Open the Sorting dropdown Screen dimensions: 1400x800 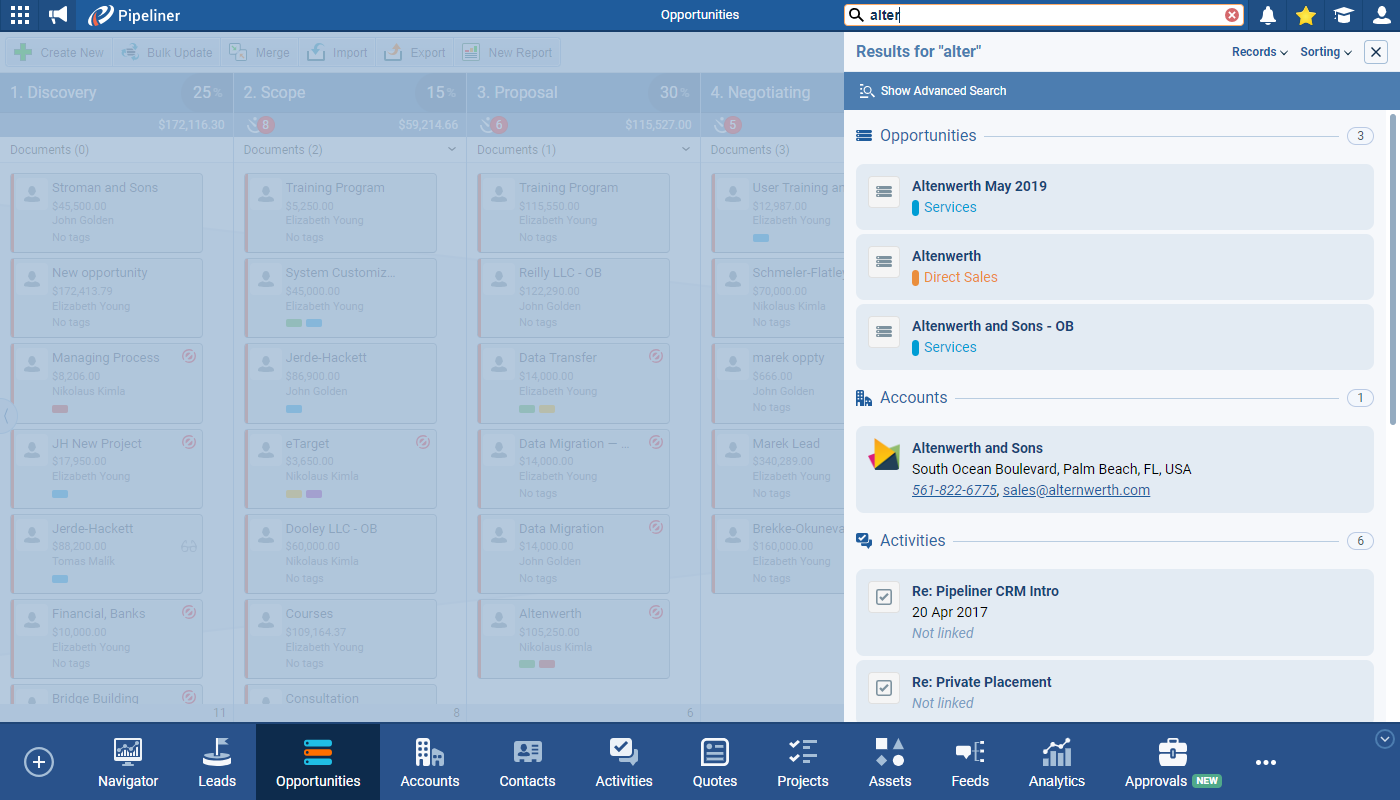[x=1326, y=52]
